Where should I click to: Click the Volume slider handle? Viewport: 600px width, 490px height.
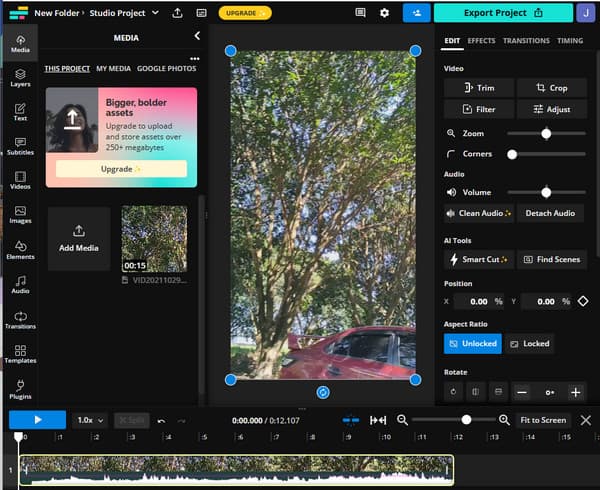point(546,192)
